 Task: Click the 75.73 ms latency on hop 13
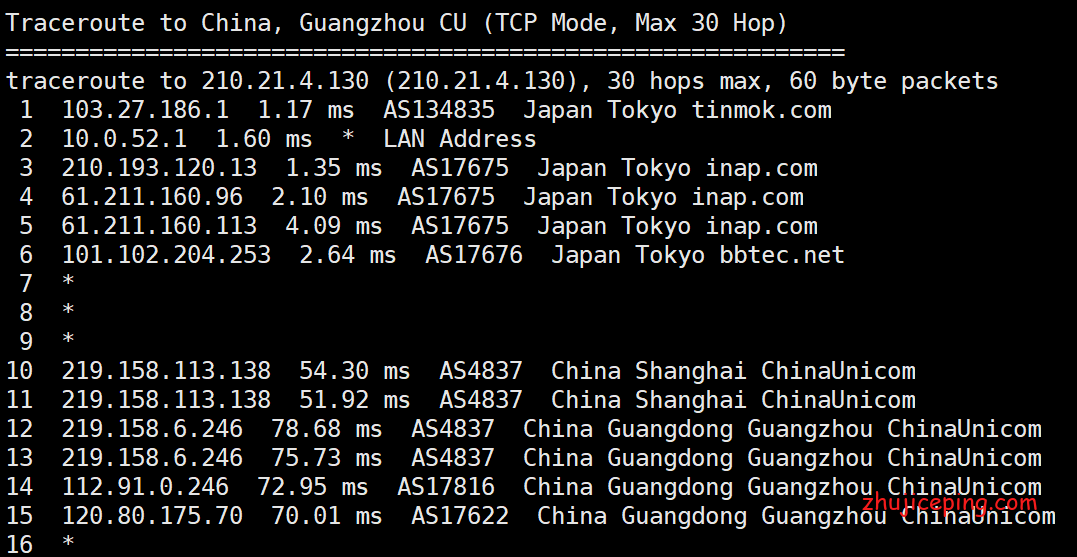tap(327, 458)
